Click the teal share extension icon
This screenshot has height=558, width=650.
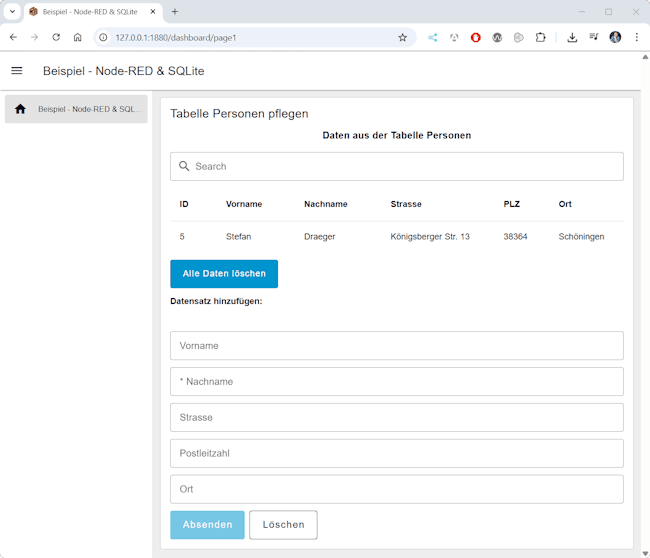[x=433, y=38]
